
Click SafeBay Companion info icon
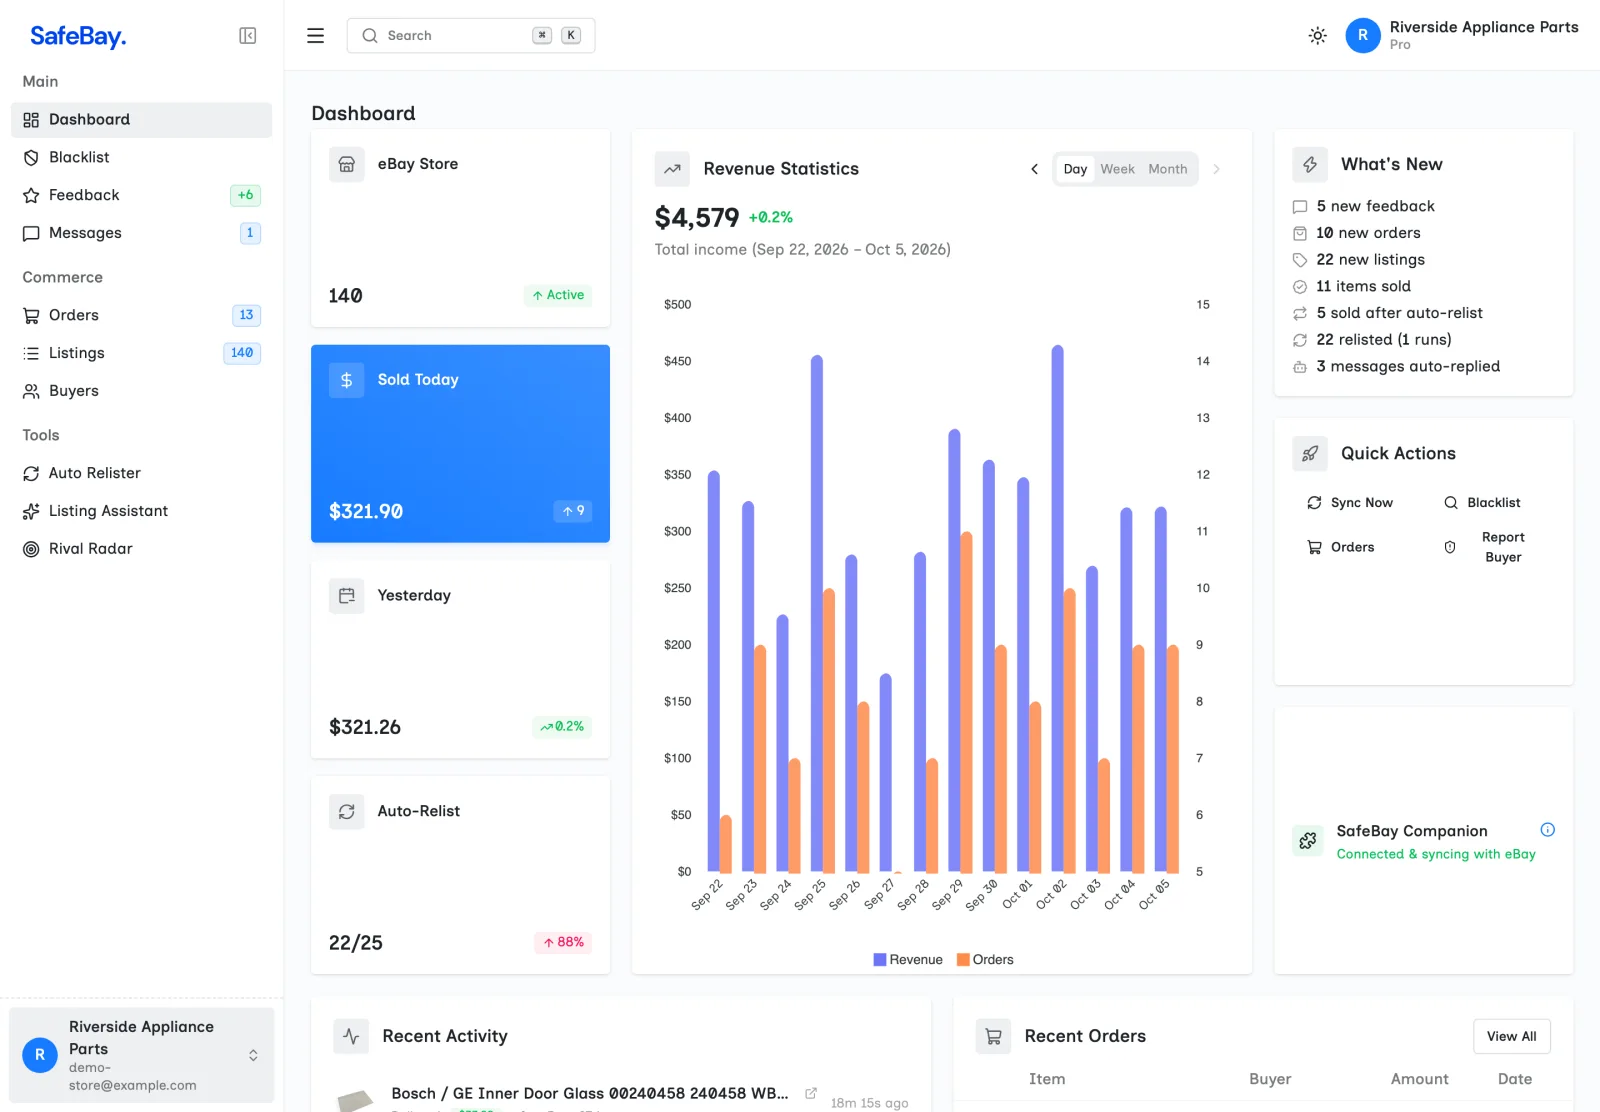[1548, 830]
